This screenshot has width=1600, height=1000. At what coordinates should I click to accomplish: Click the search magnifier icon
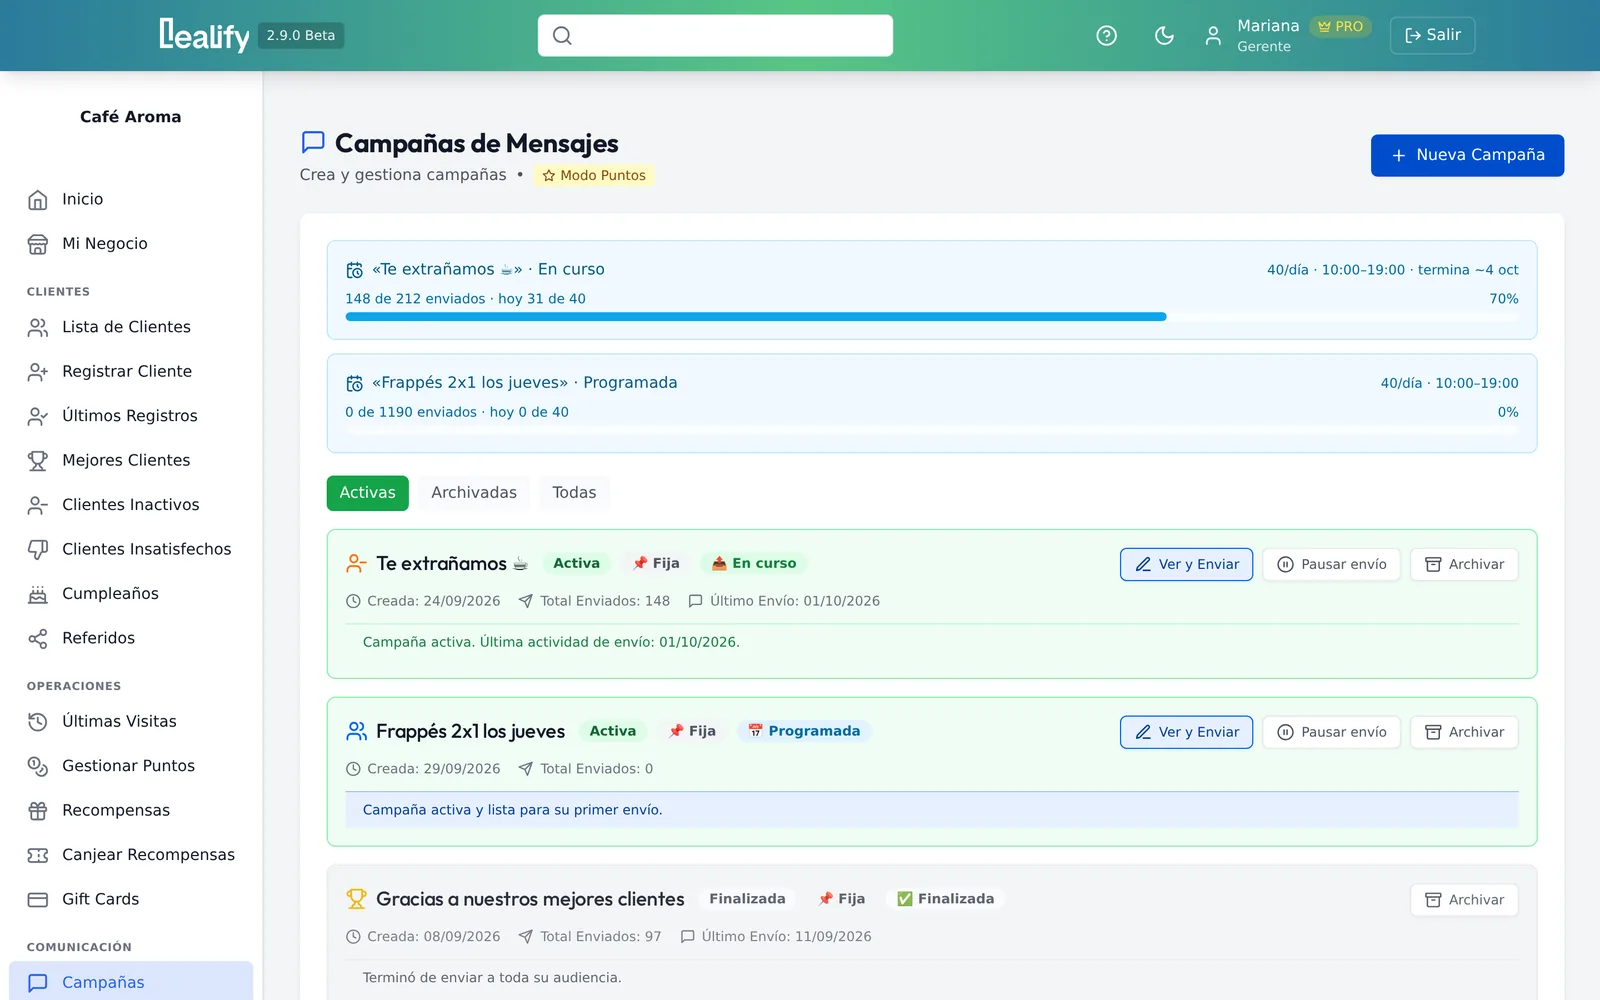tap(562, 36)
